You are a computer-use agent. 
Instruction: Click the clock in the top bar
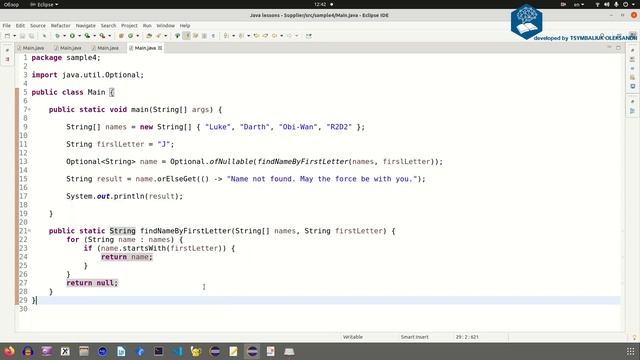click(x=320, y=4)
